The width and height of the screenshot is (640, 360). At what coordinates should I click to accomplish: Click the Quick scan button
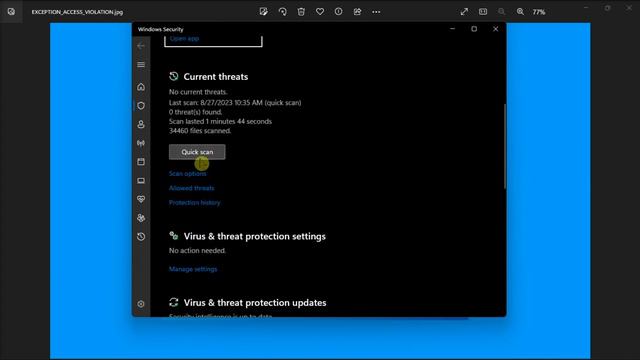click(x=197, y=152)
